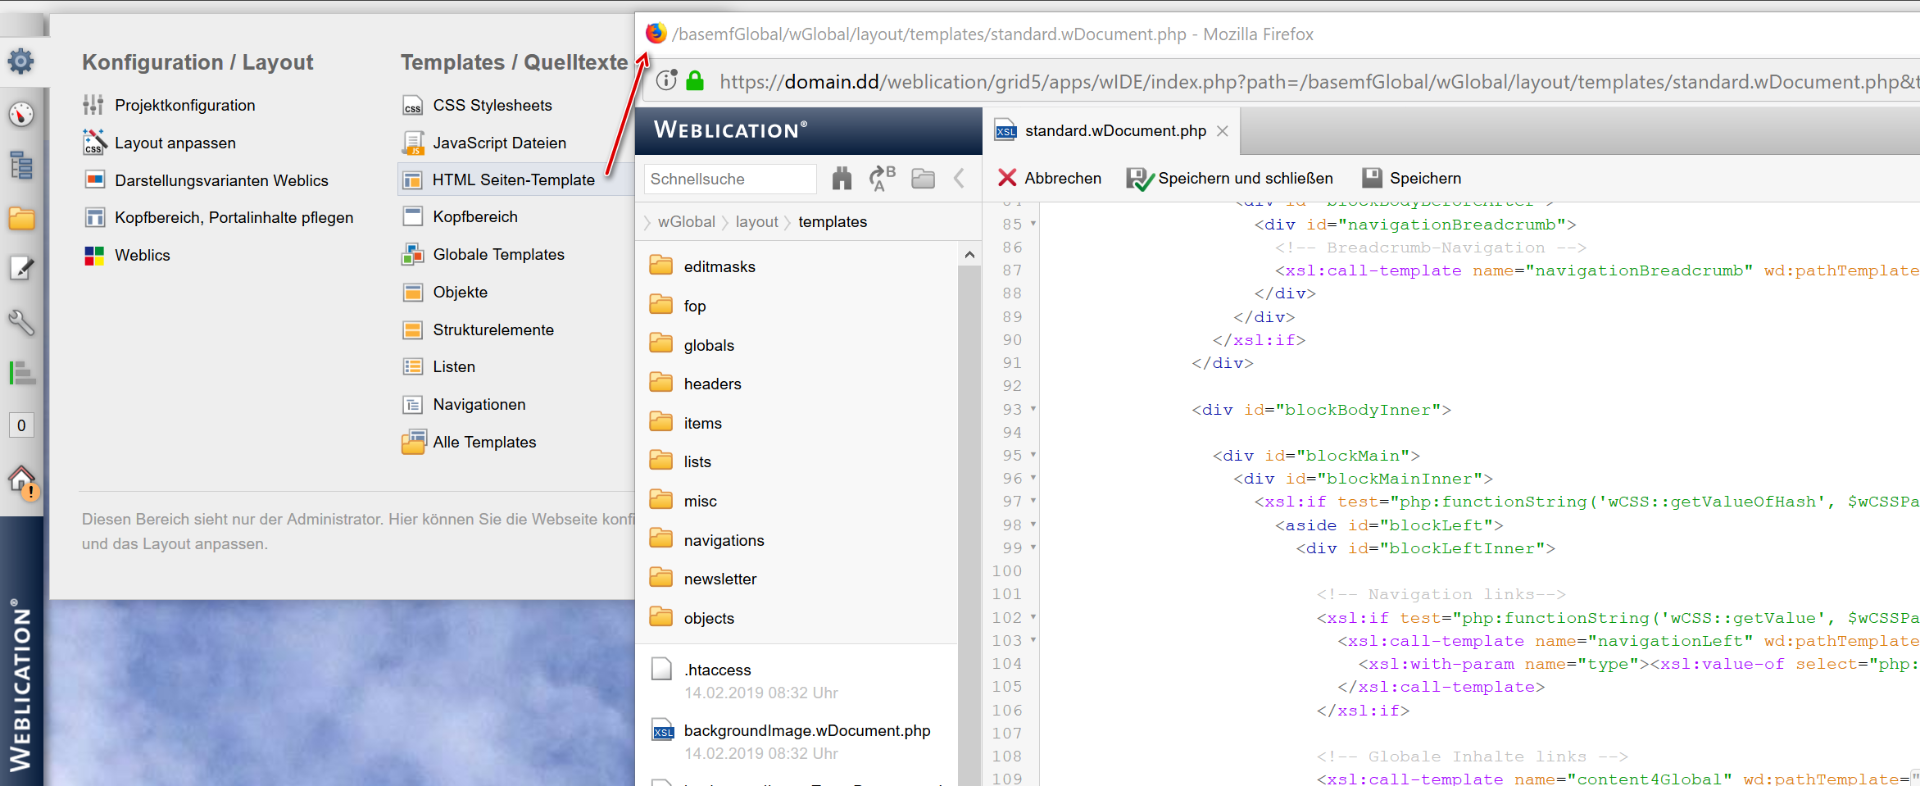Close the standard.wDocument.php tab
This screenshot has height=786, width=1920.
pyautogui.click(x=1222, y=131)
